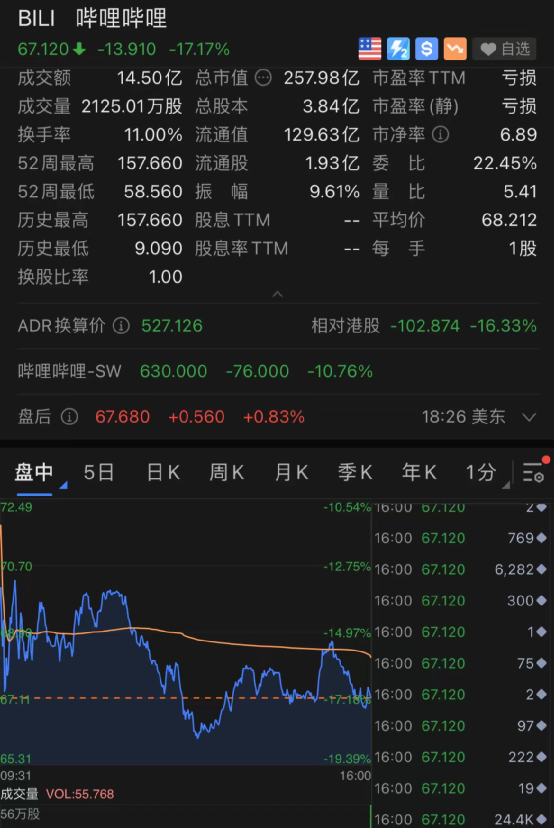The image size is (554, 828).
Task: Show info for 市净率
Action: pyautogui.click(x=440, y=135)
